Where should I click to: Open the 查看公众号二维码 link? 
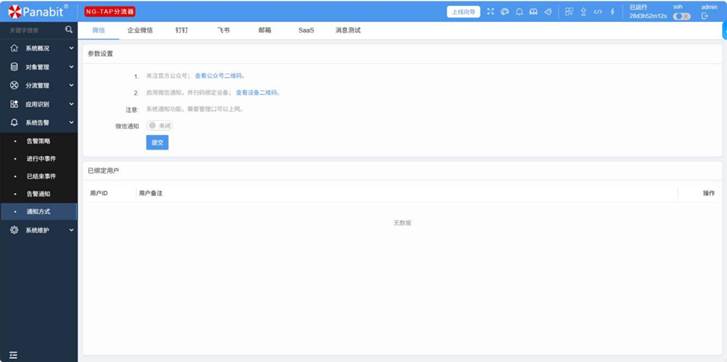point(219,76)
